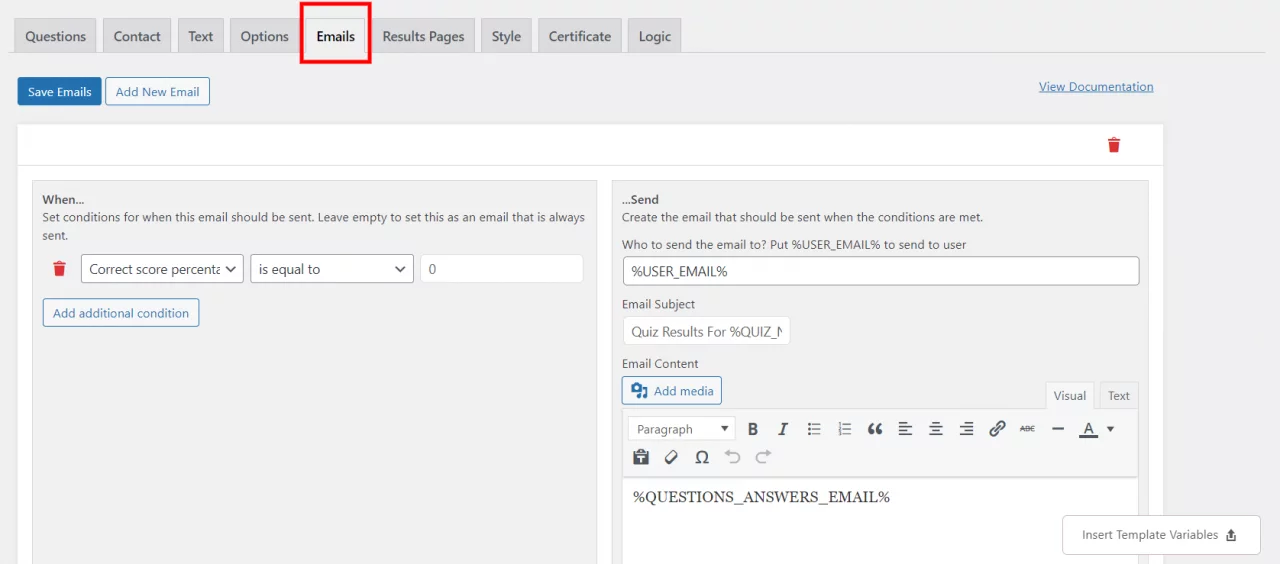
Task: Switch editor to Visual mode
Action: click(x=1069, y=395)
